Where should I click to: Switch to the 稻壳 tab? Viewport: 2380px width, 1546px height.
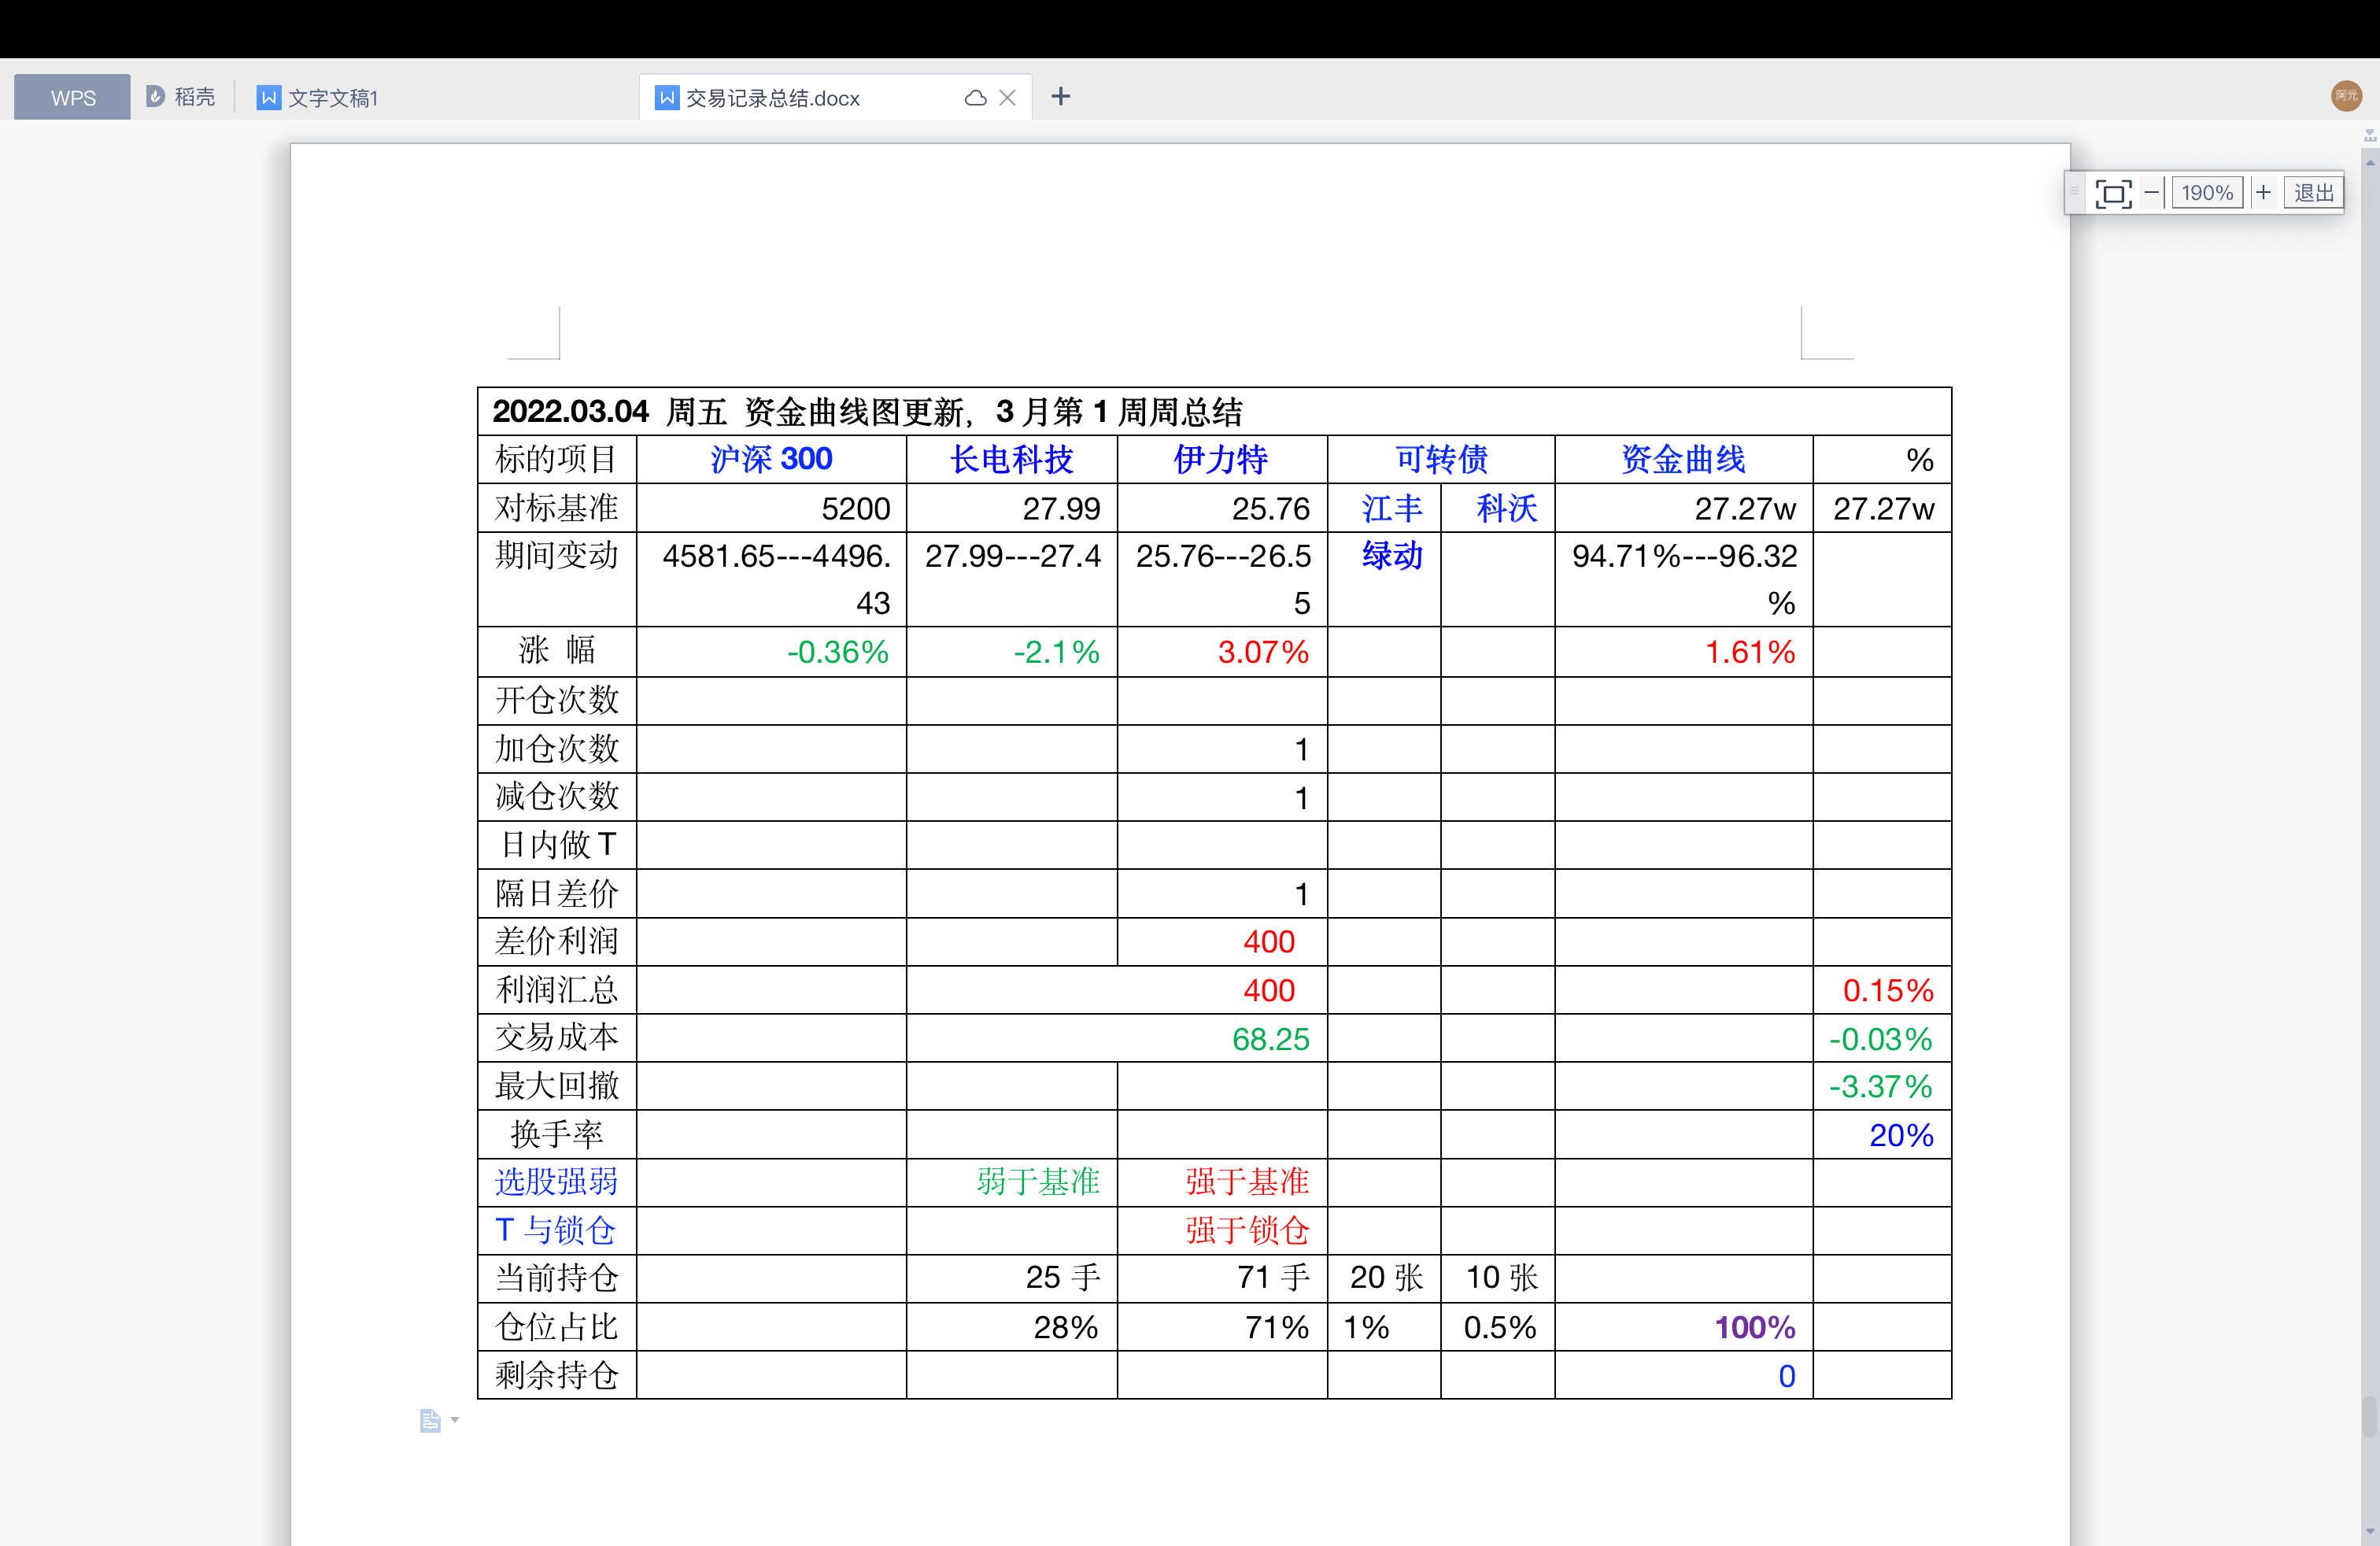[x=181, y=97]
